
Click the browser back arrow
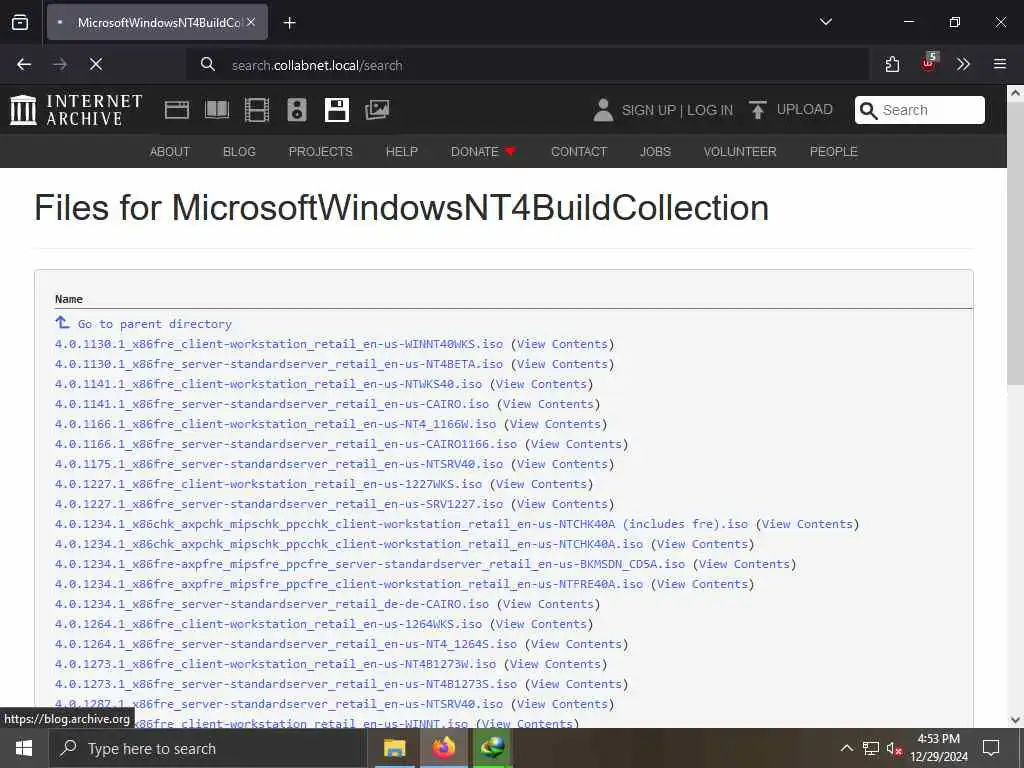(24, 64)
